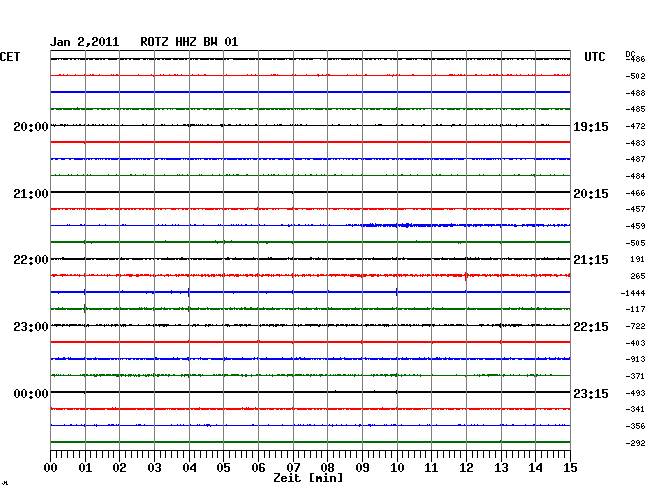Click the "UTC" header label
The height and width of the screenshot is (494, 650).
pyautogui.click(x=595, y=57)
